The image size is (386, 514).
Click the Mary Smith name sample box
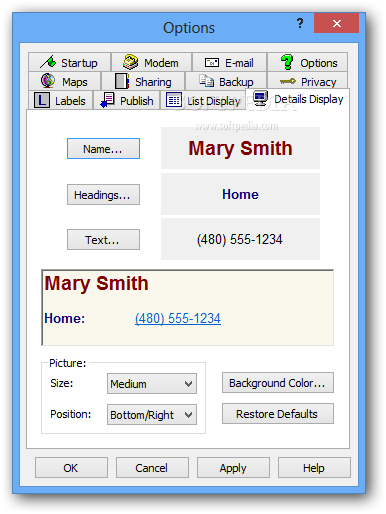[x=240, y=148]
